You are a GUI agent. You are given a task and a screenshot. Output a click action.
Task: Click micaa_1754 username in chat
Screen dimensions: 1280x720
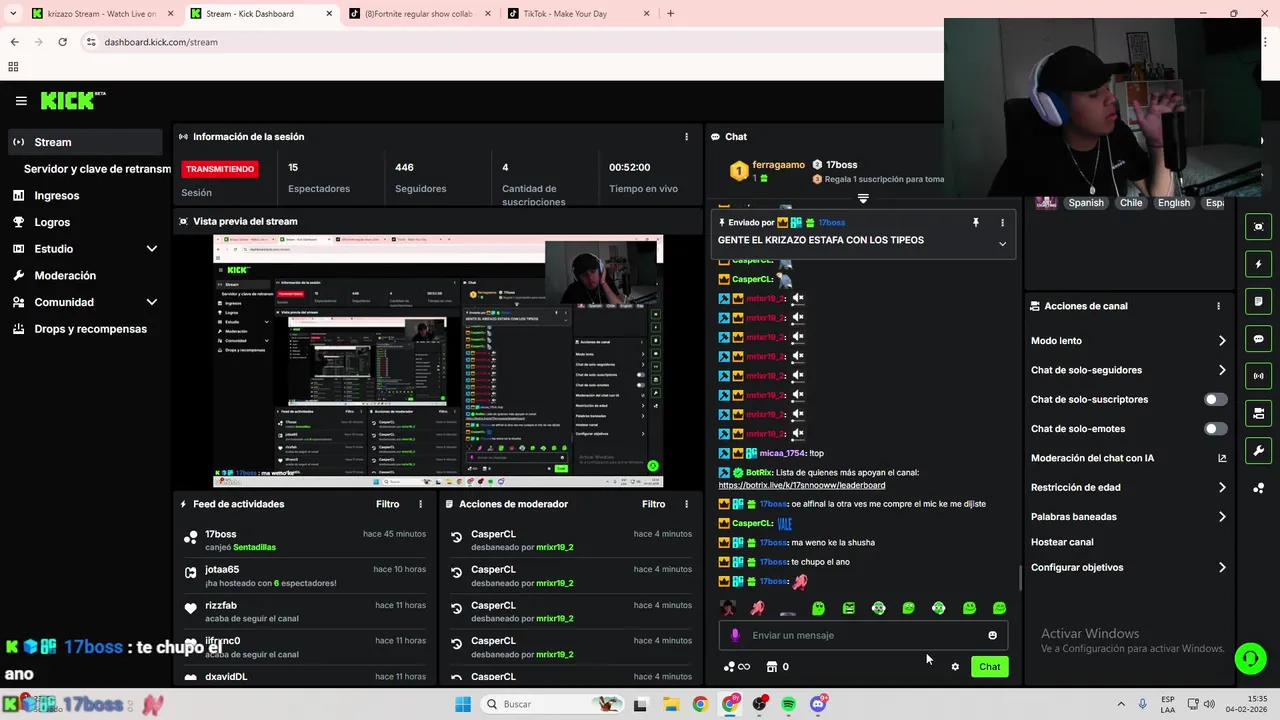782,453
